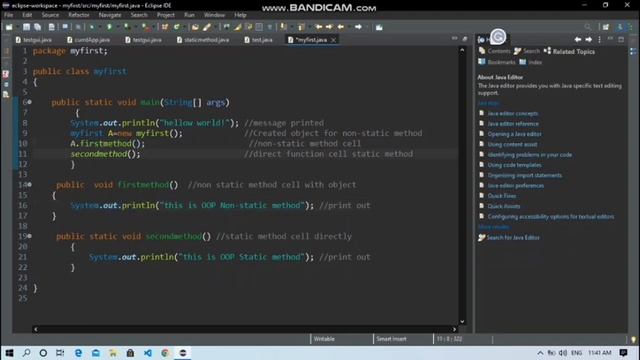This screenshot has height=360, width=640.
Task: Open the 'Quick Fixes' help link
Action: pos(502,196)
